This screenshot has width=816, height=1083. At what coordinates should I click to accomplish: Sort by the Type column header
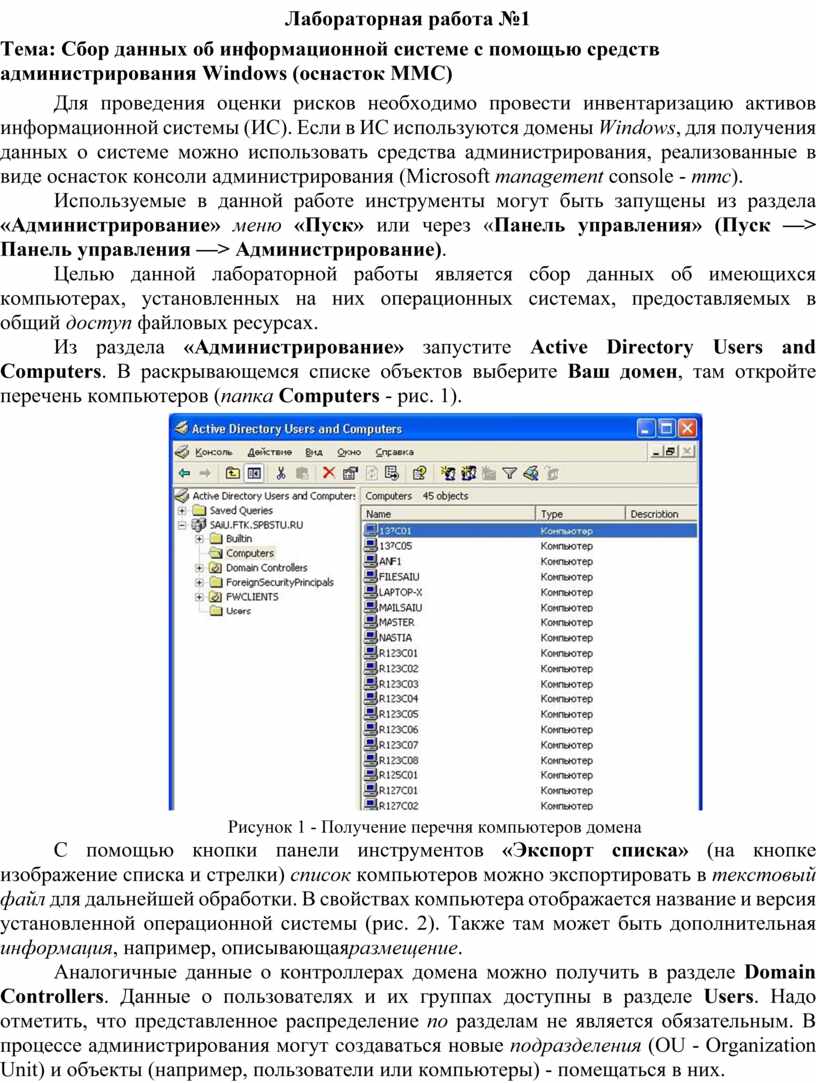pyautogui.click(x=580, y=514)
